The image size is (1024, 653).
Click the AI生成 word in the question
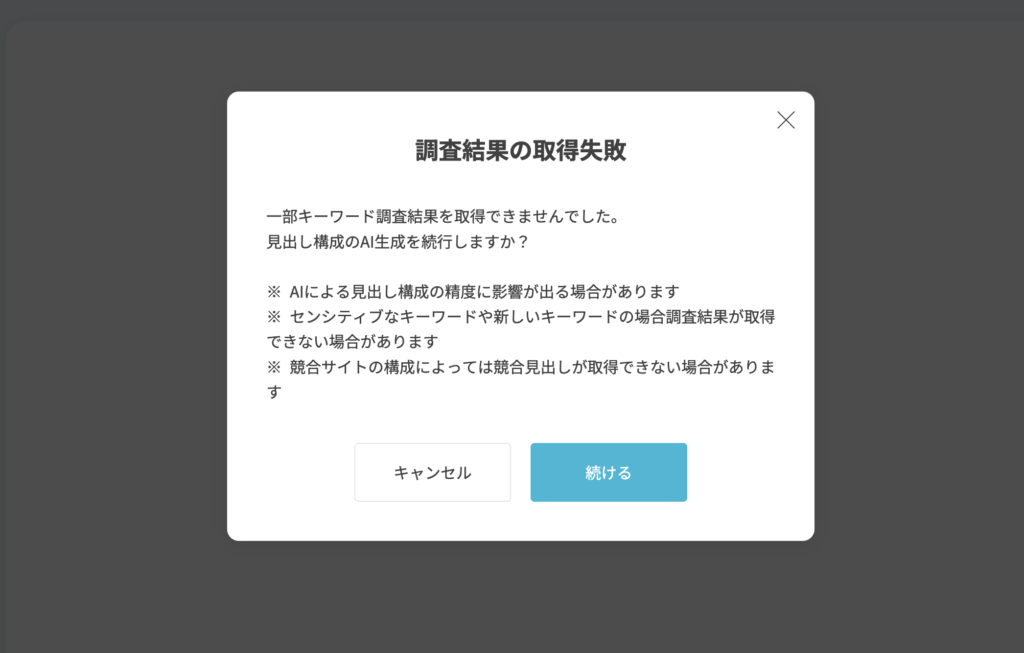coord(383,242)
